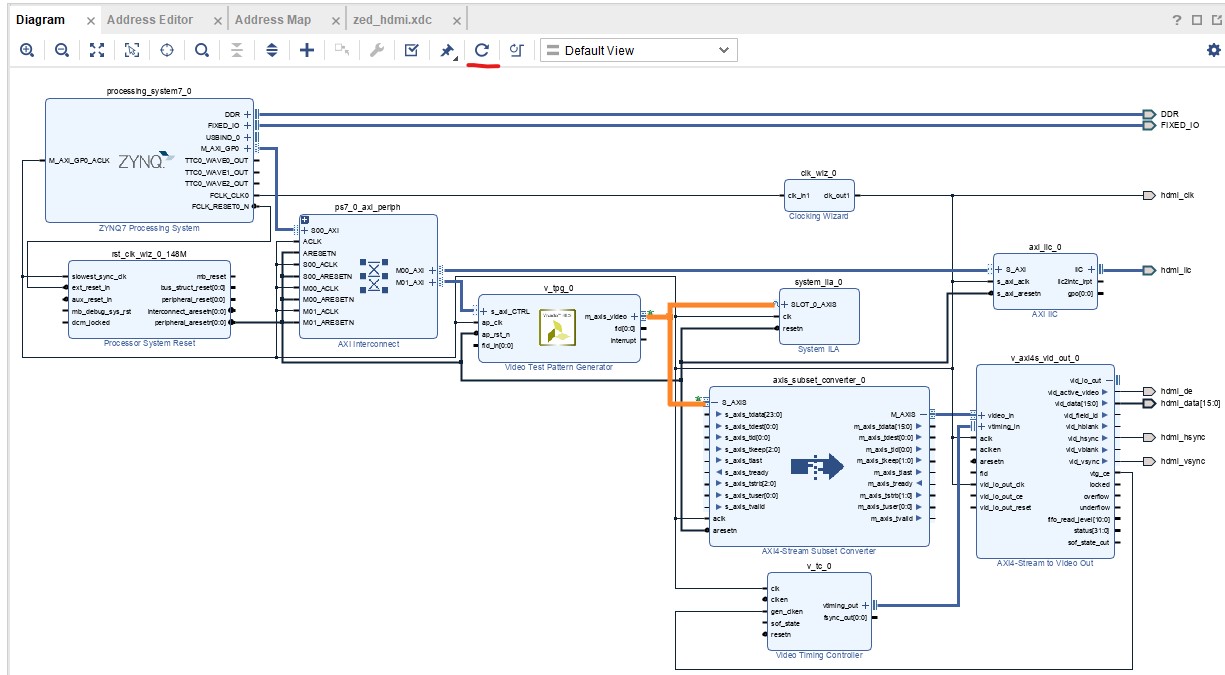Image resolution: width=1225 pixels, height=675 pixels.
Task: Expand the ps7_0_axi_periph block hierarchy
Action: click(305, 220)
